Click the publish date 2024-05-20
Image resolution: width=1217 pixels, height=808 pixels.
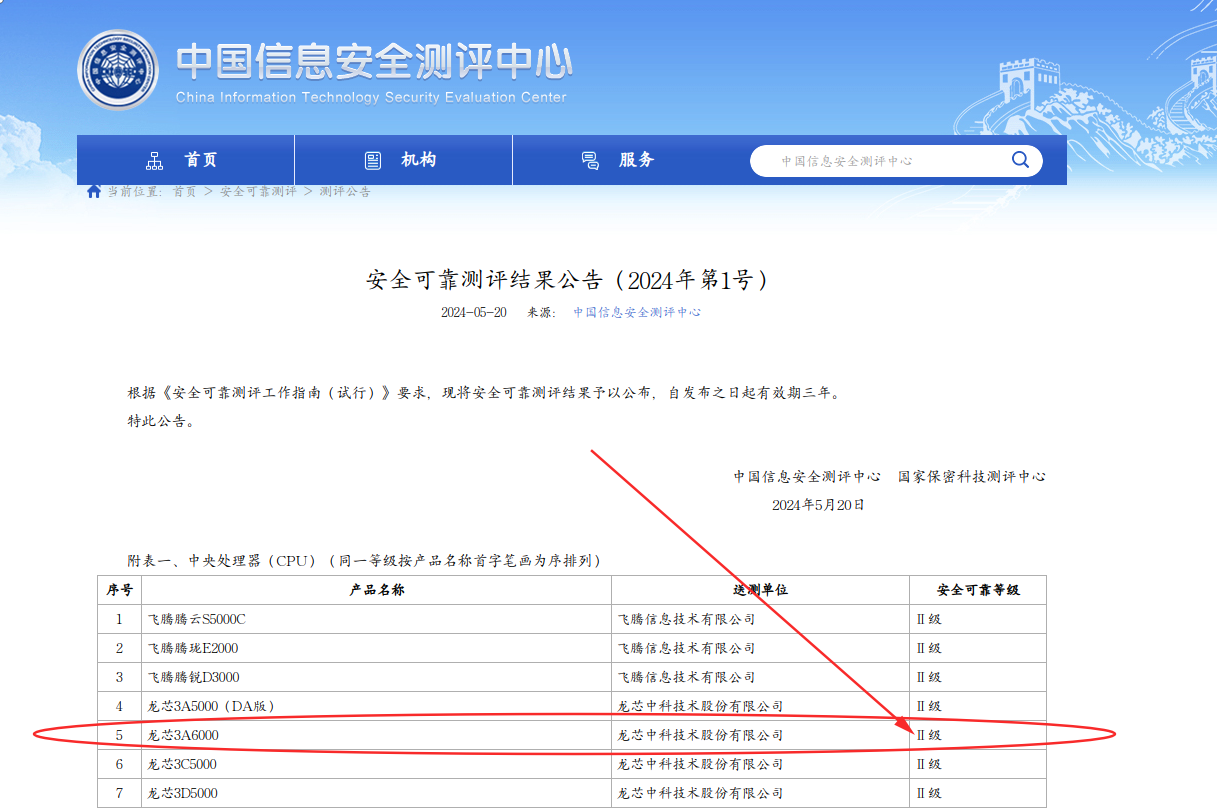tap(474, 312)
